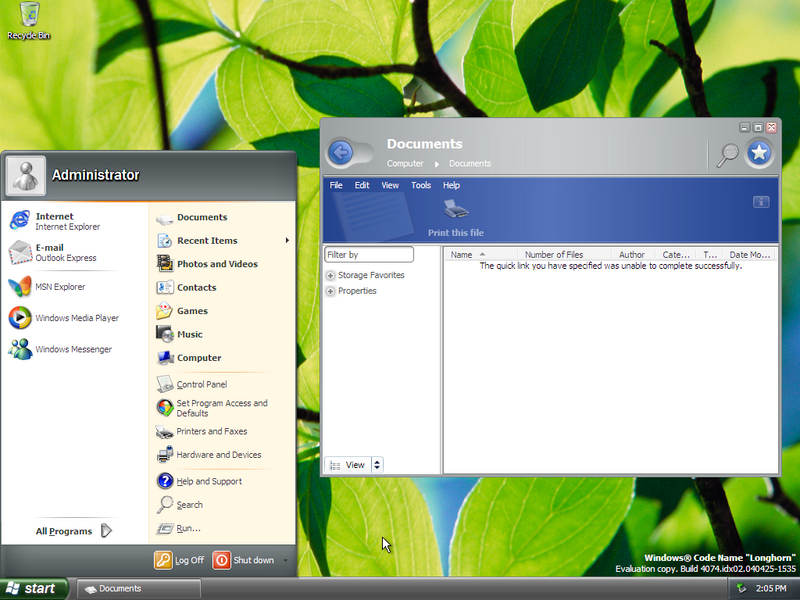Image resolution: width=800 pixels, height=600 pixels.
Task: Toggle the info pane icon in Documents
Action: pos(761,202)
